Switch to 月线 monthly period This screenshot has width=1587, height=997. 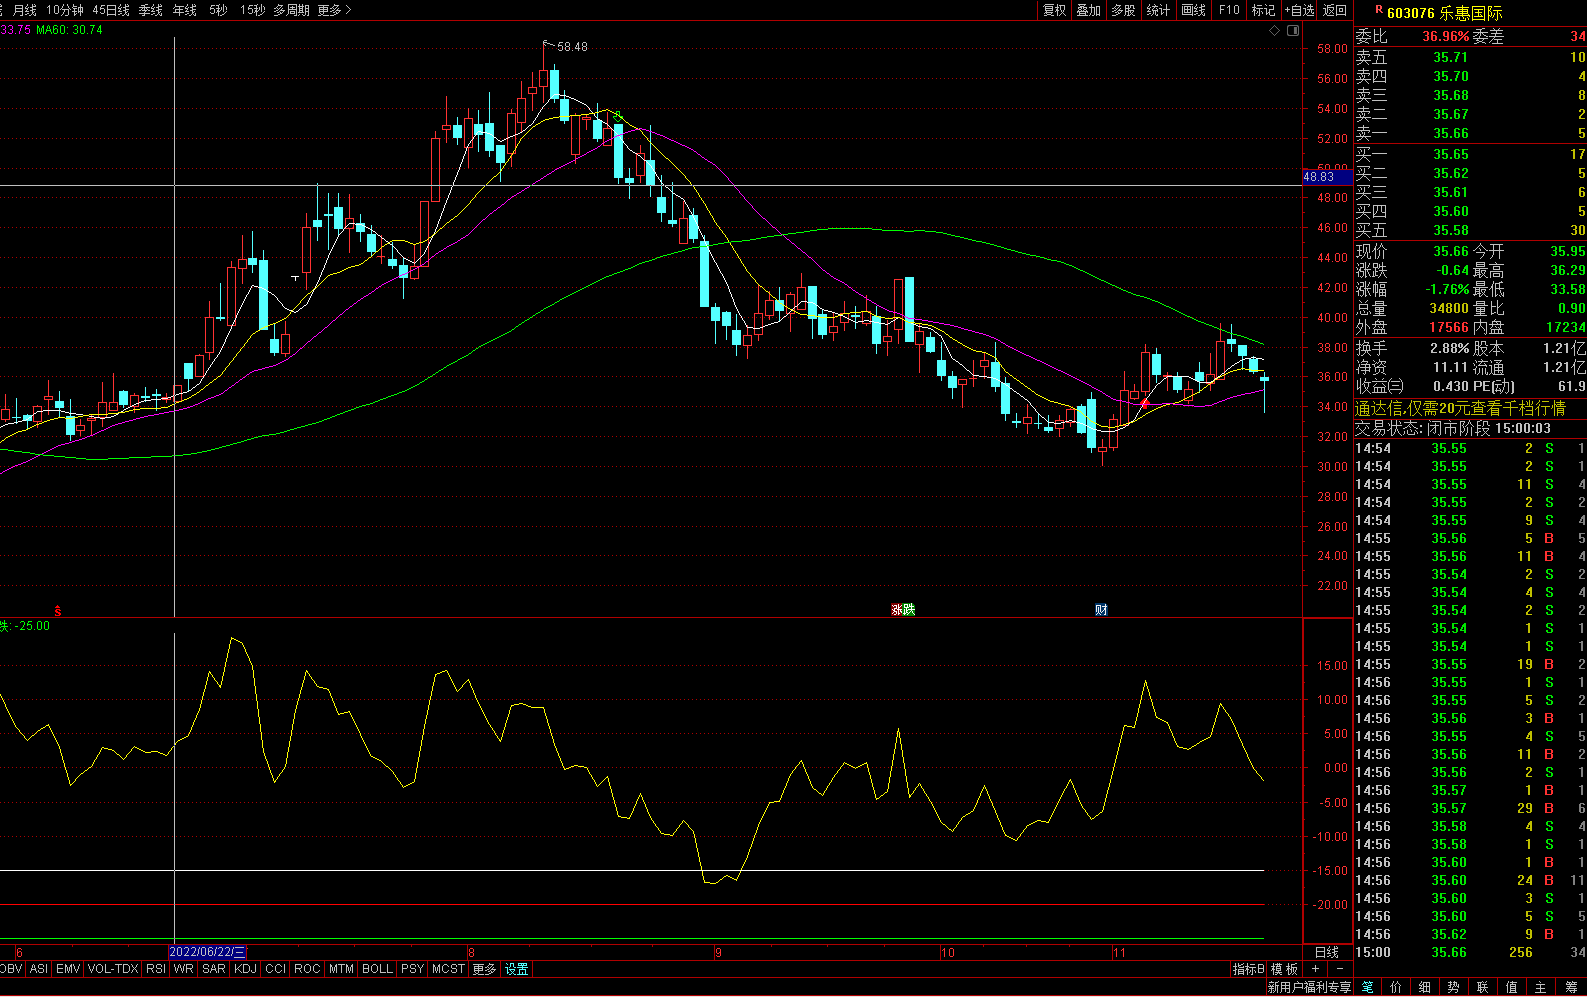tap(24, 10)
